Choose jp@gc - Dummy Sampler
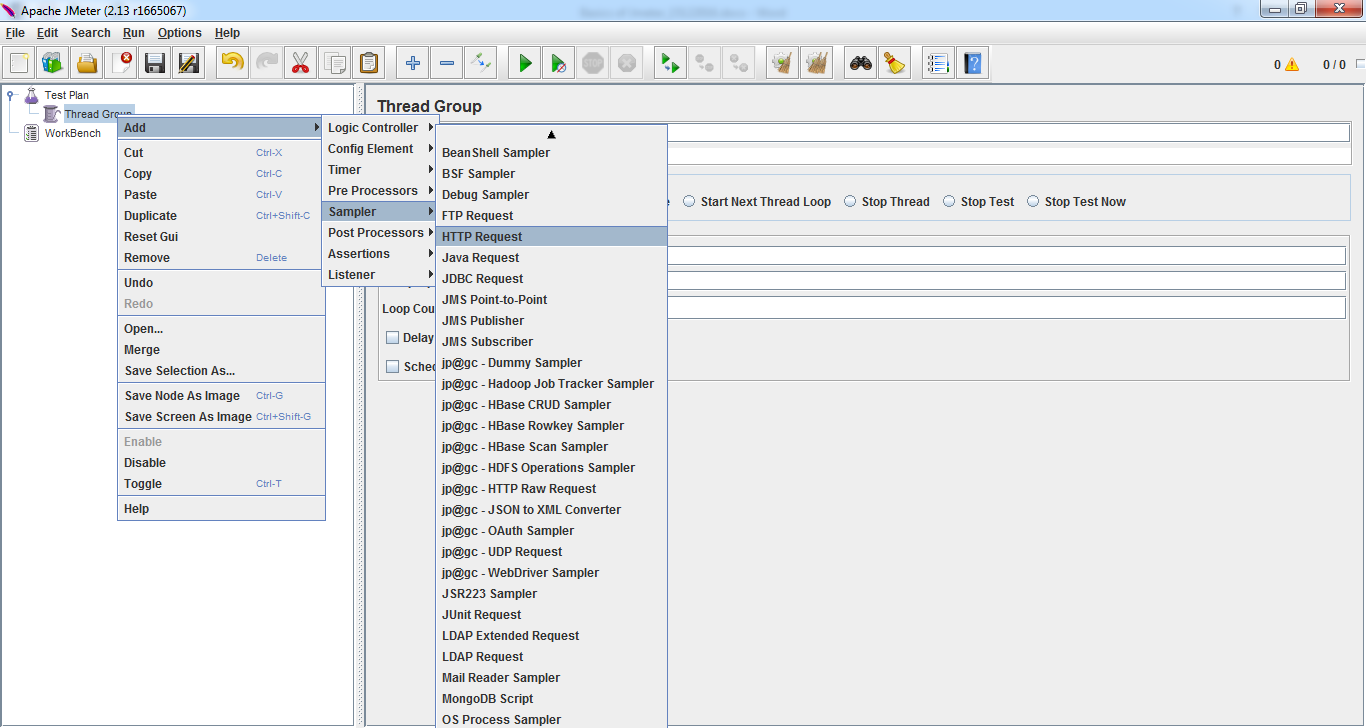 [x=551, y=363]
